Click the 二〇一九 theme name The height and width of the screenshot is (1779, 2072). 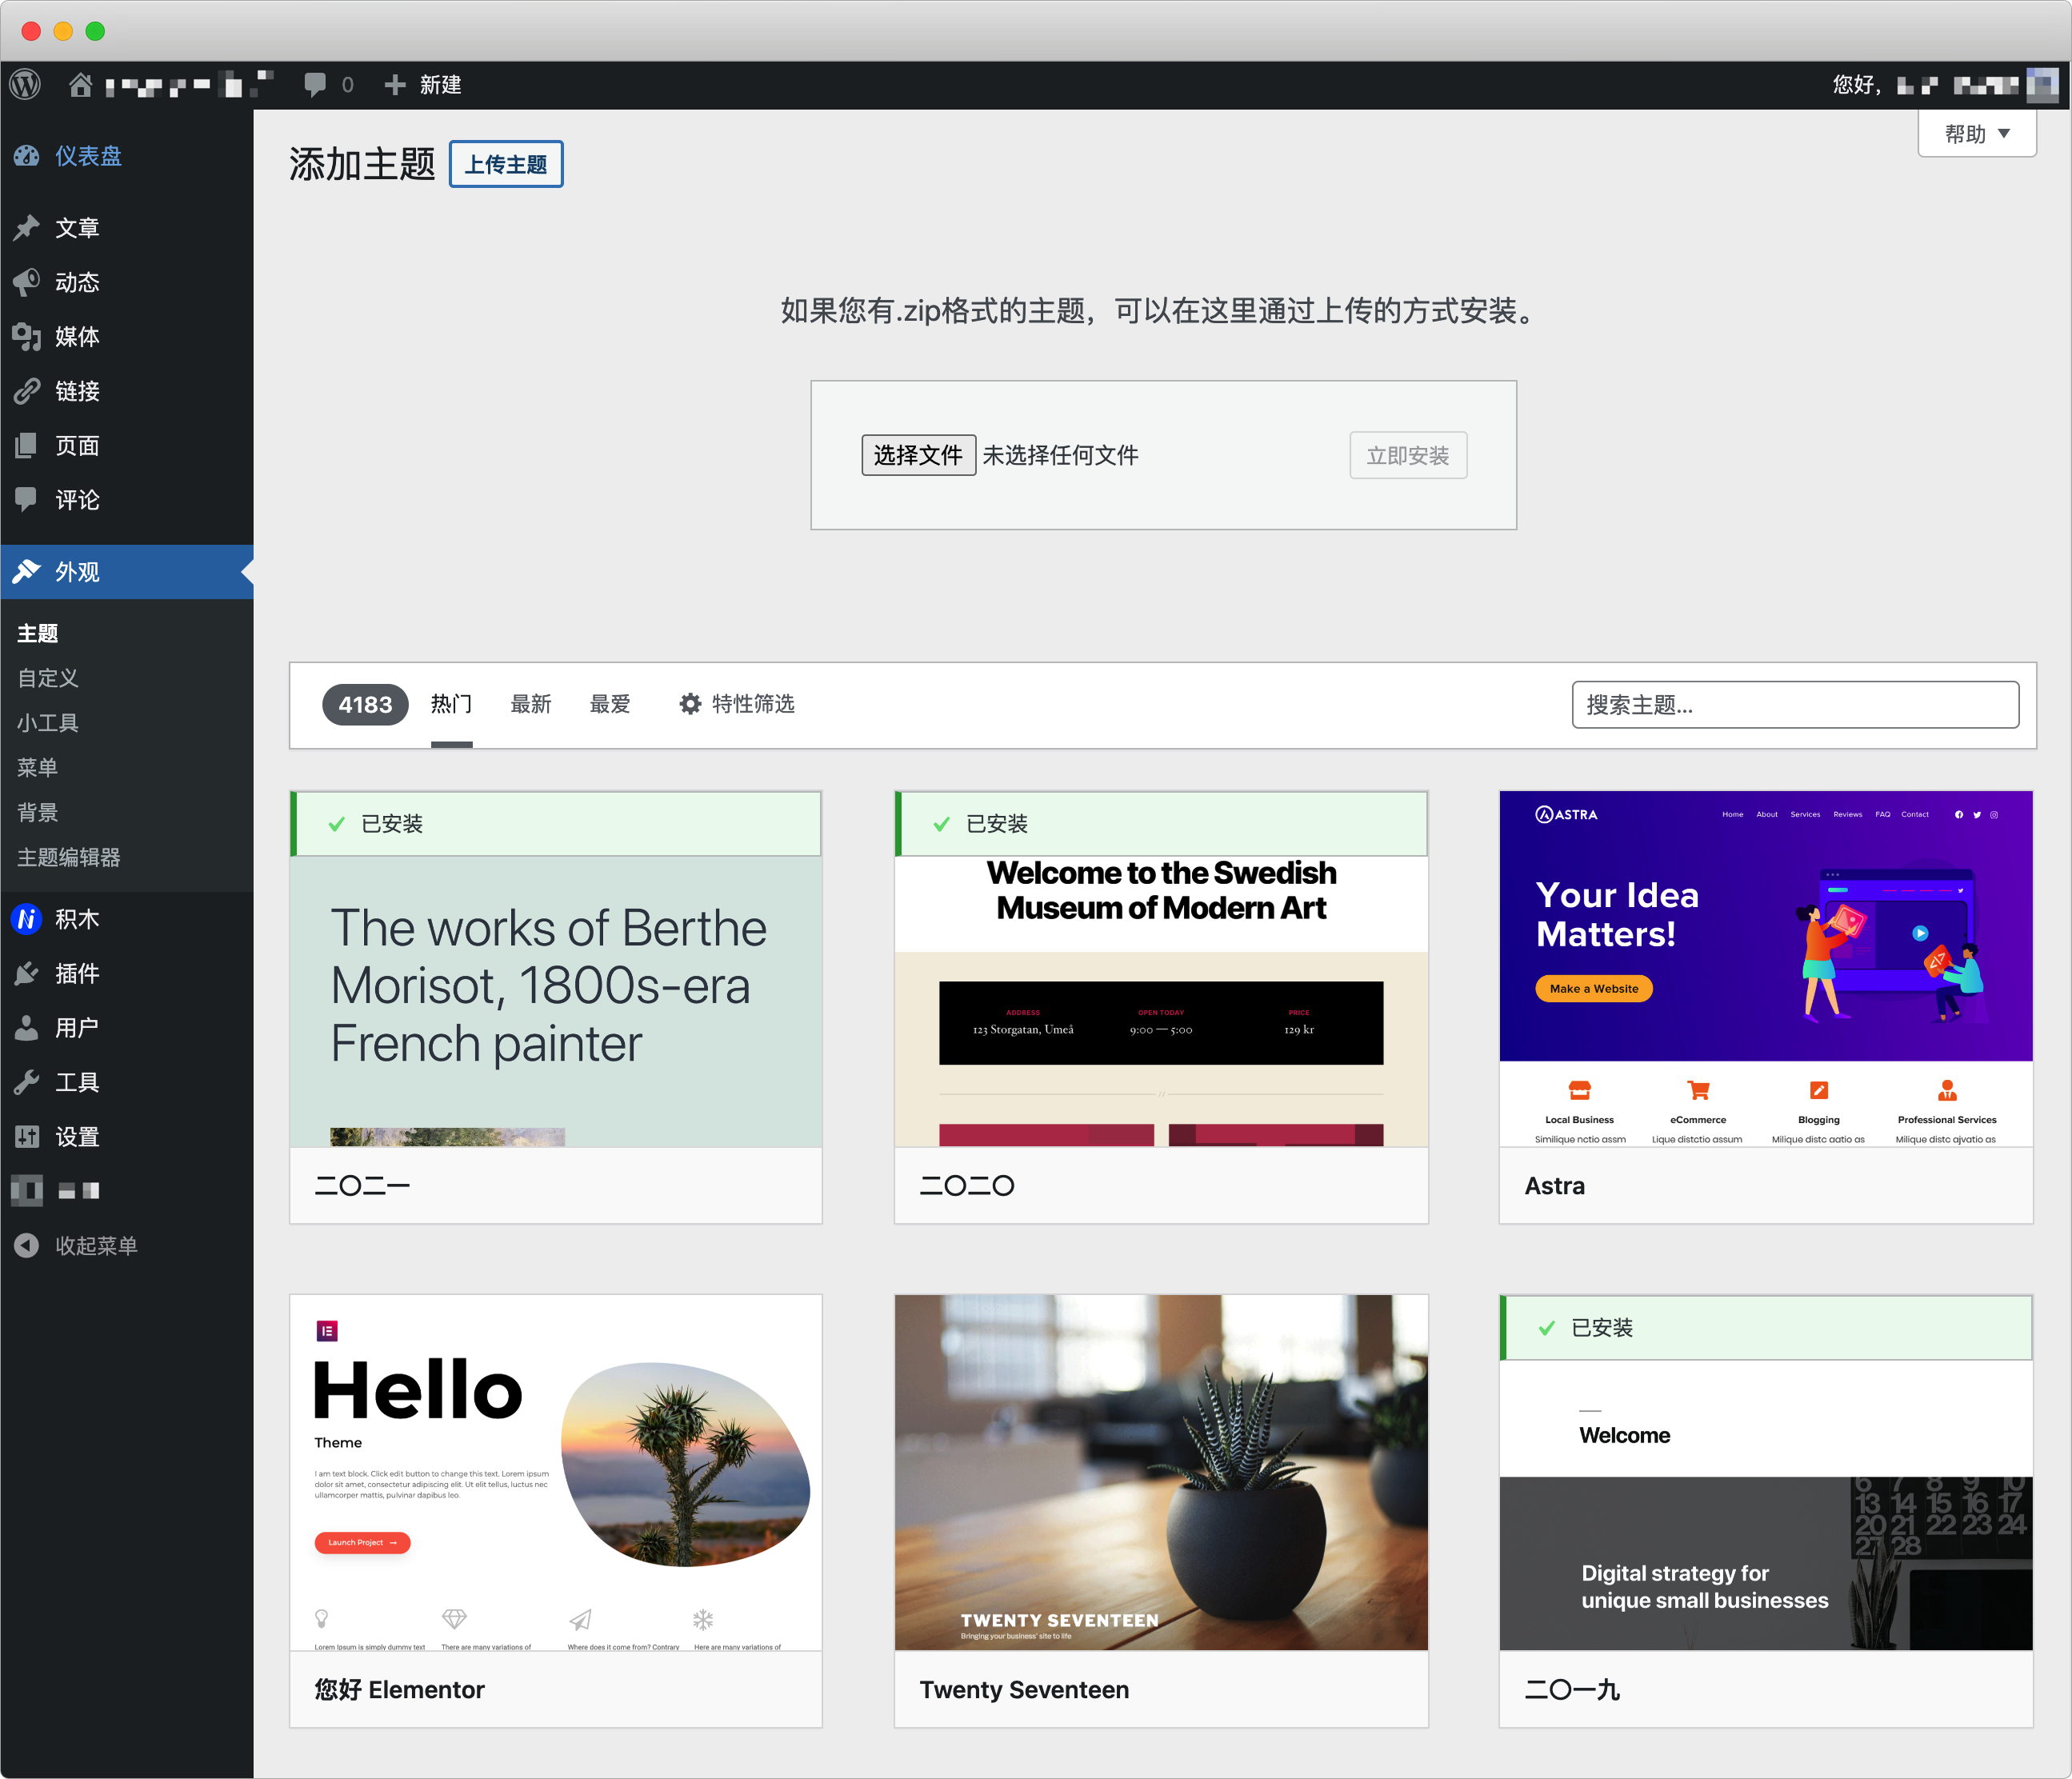pos(1572,1690)
